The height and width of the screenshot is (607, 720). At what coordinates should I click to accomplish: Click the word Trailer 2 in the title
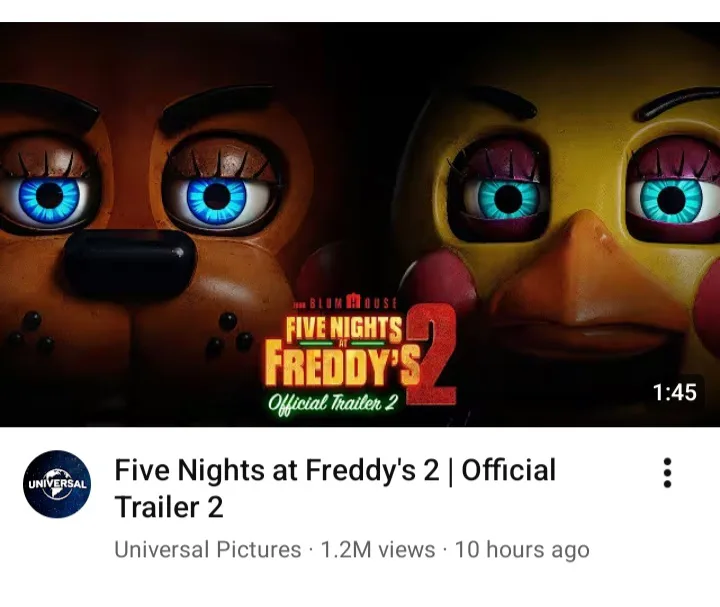click(x=169, y=507)
